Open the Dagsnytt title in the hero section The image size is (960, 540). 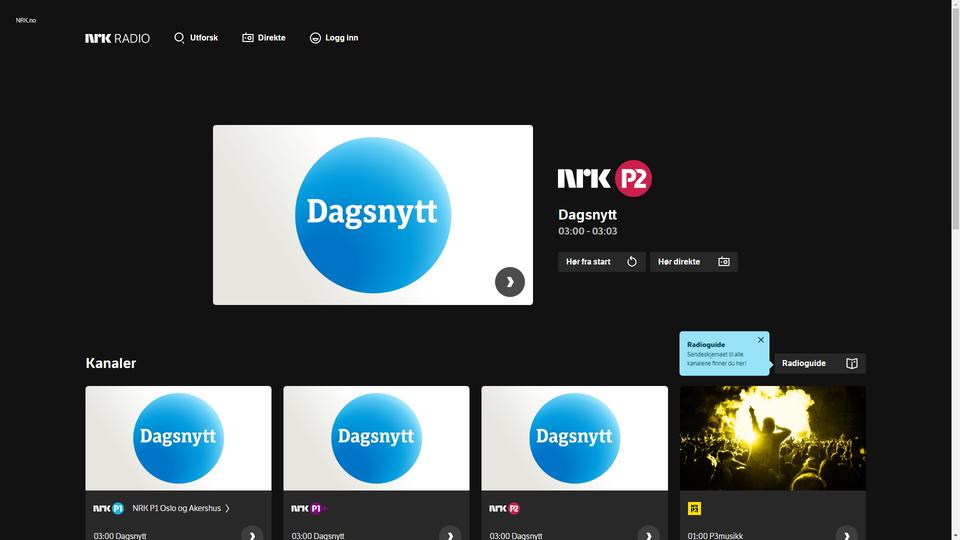(587, 215)
